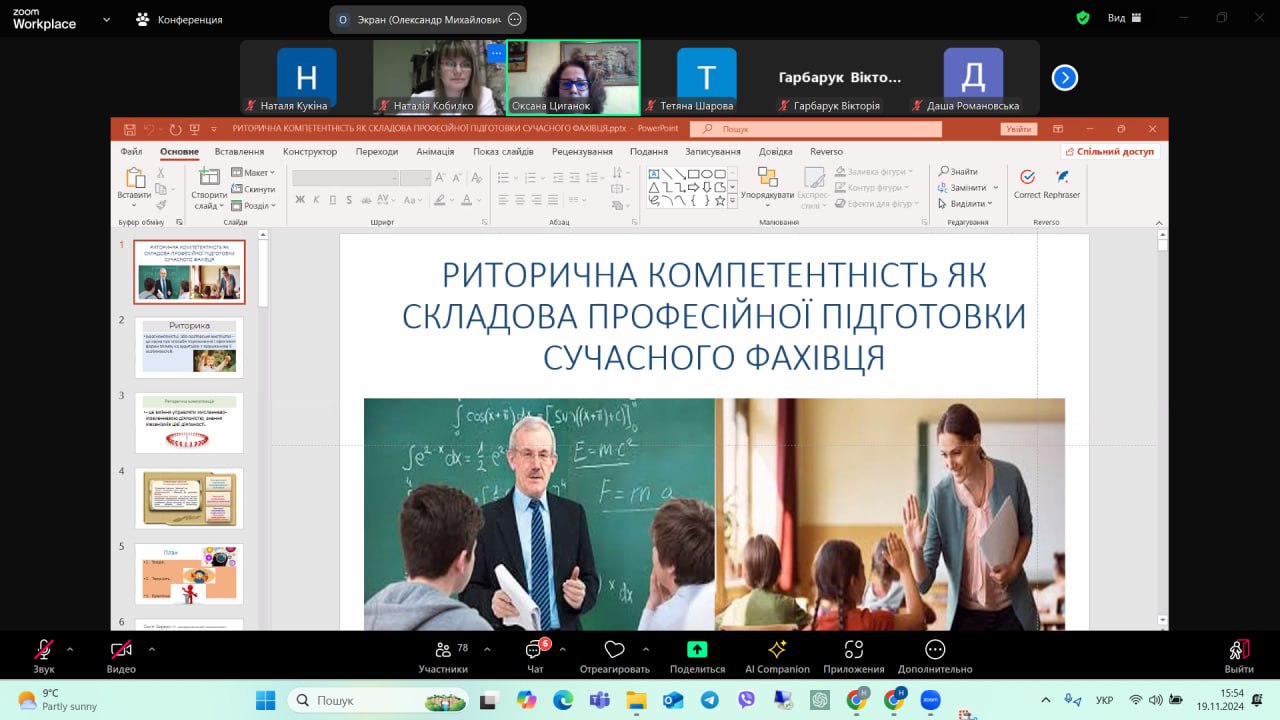
Task: Expand the video options arrow
Action: 151,649
